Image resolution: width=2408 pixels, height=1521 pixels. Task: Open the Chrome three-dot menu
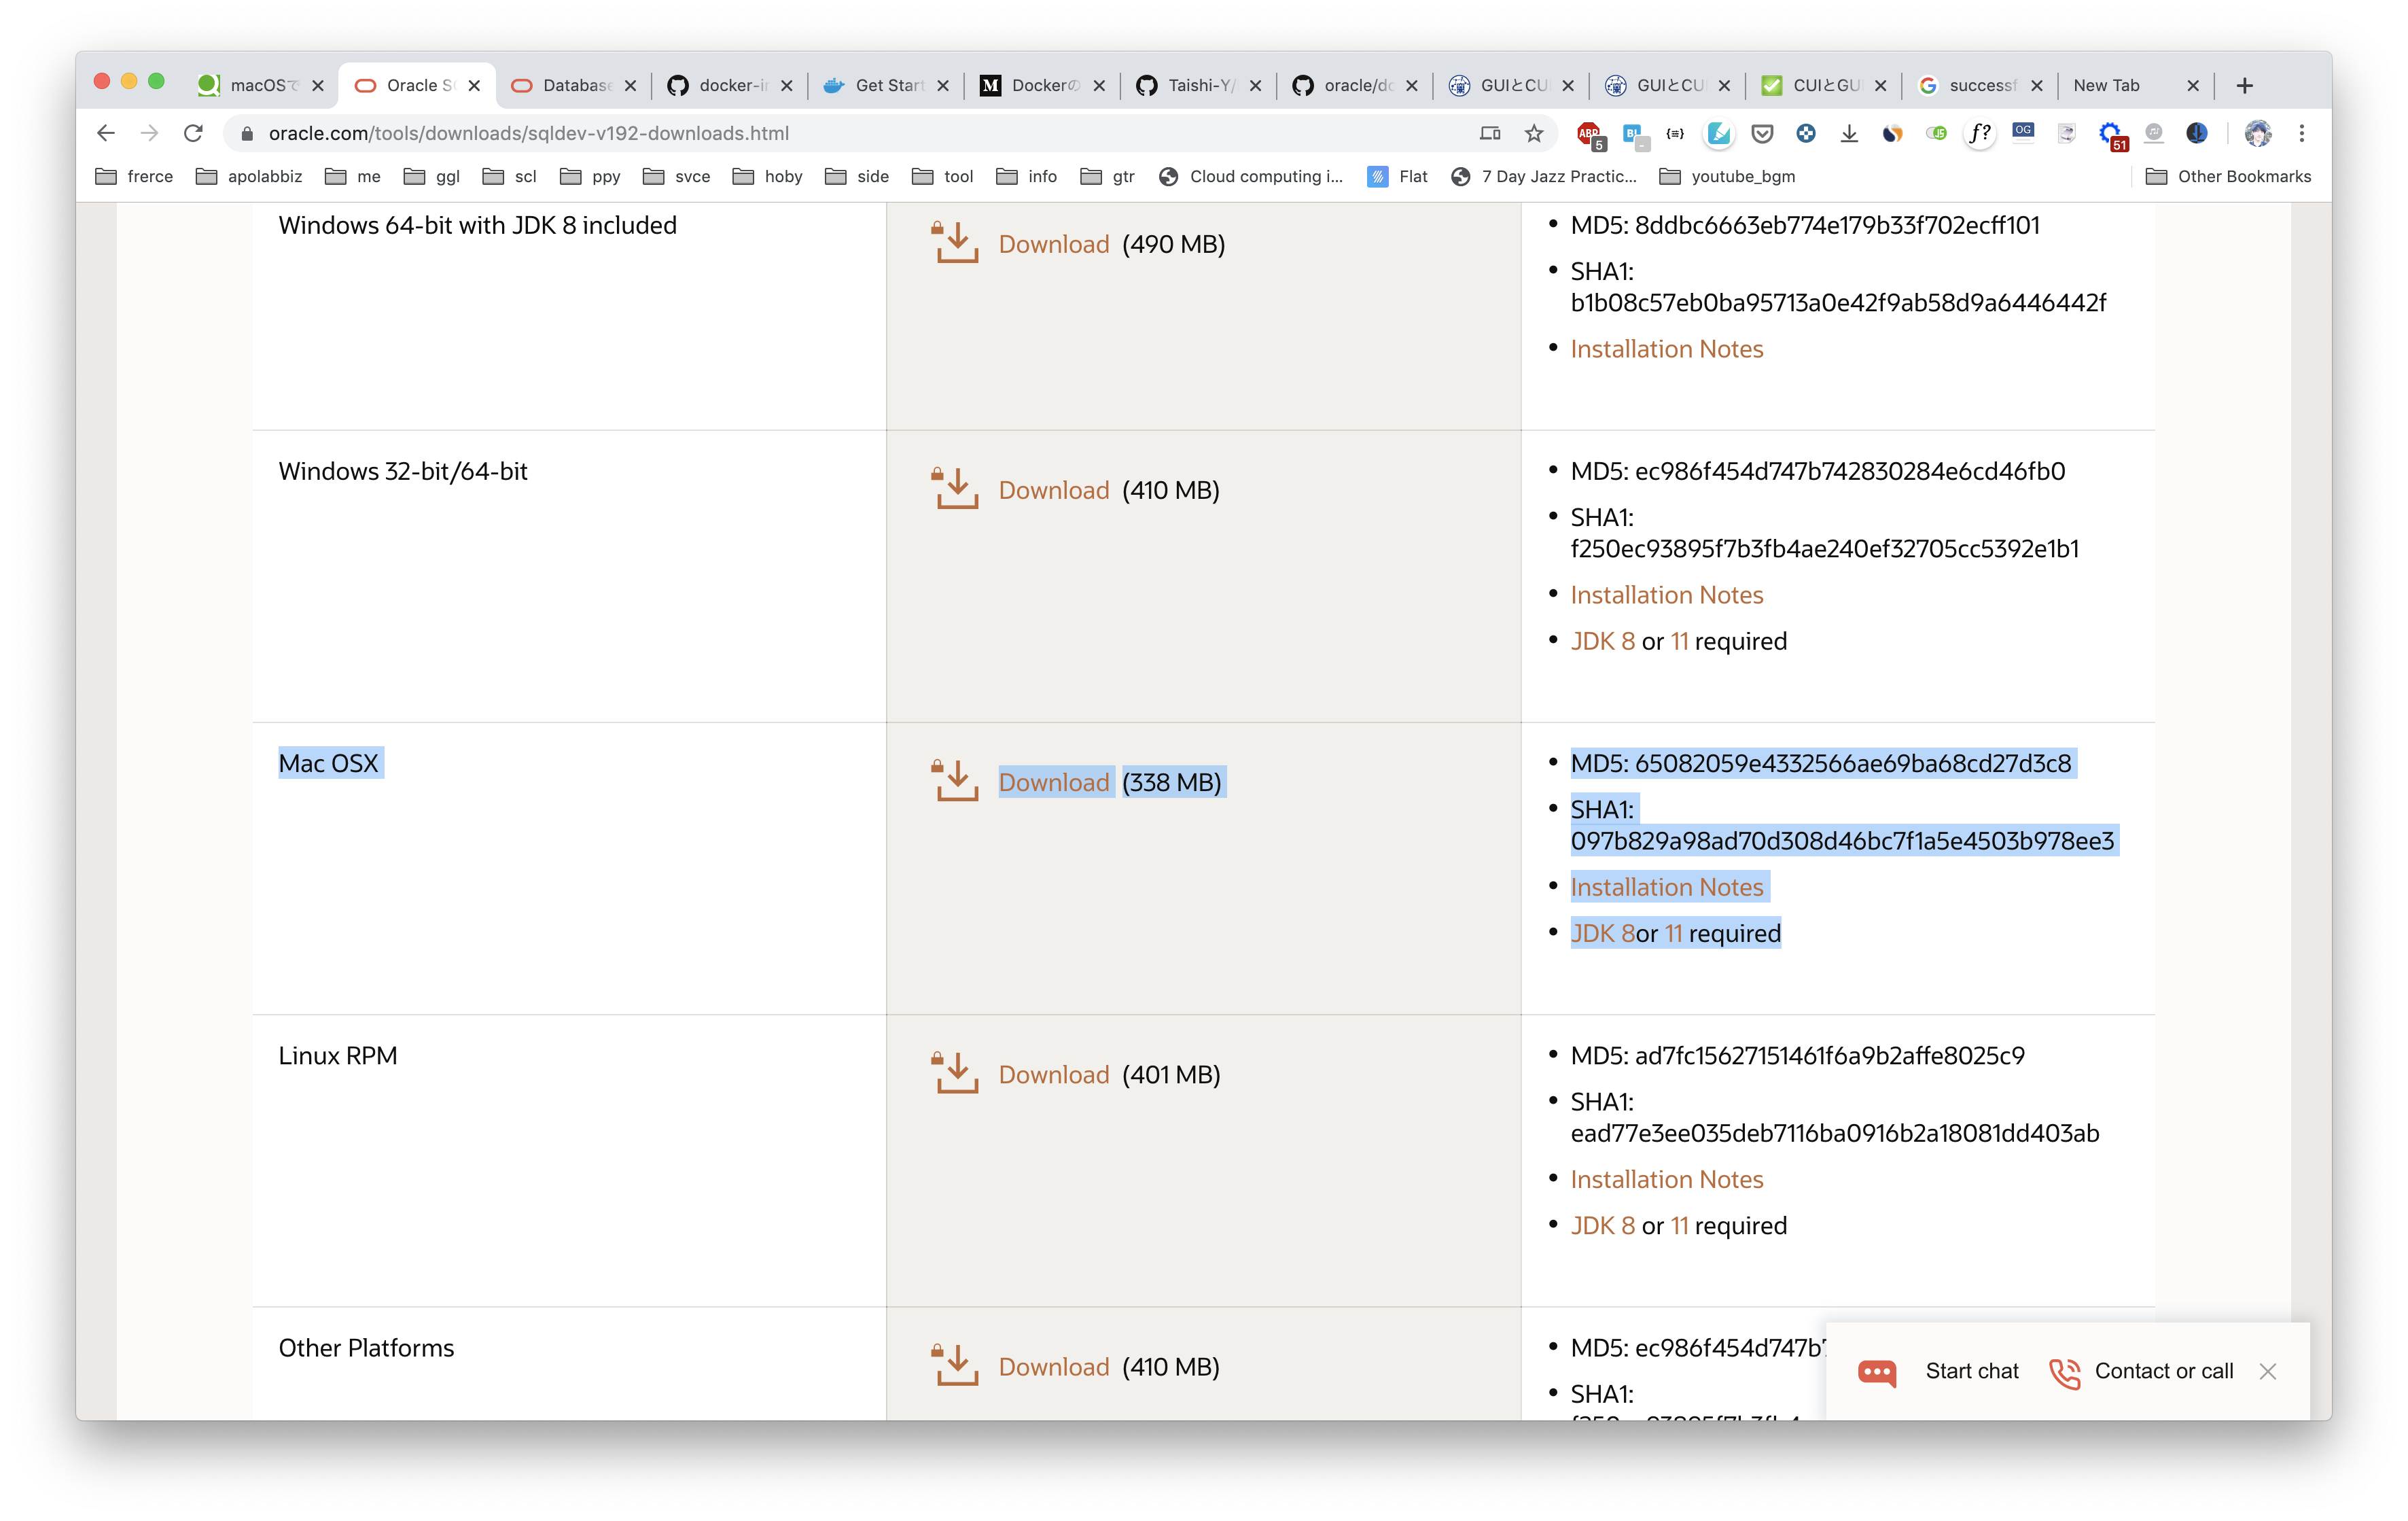(2301, 133)
